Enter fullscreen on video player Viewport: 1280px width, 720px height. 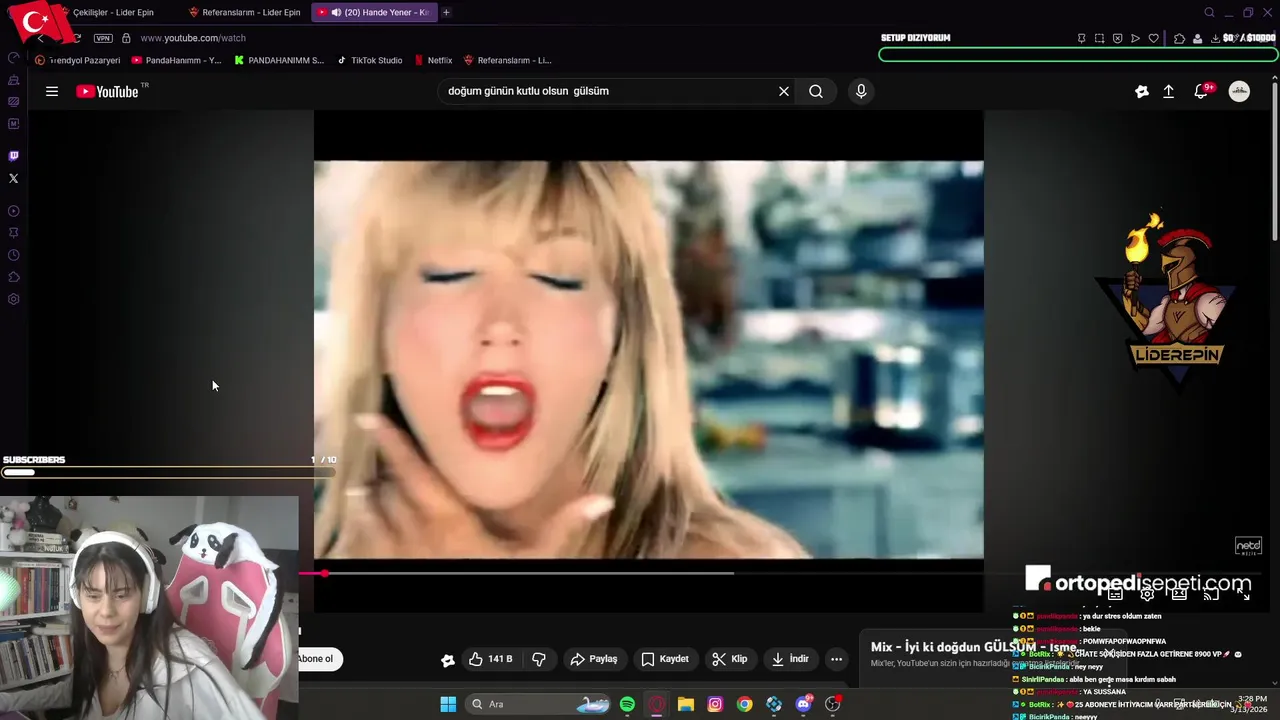[x=1243, y=594]
